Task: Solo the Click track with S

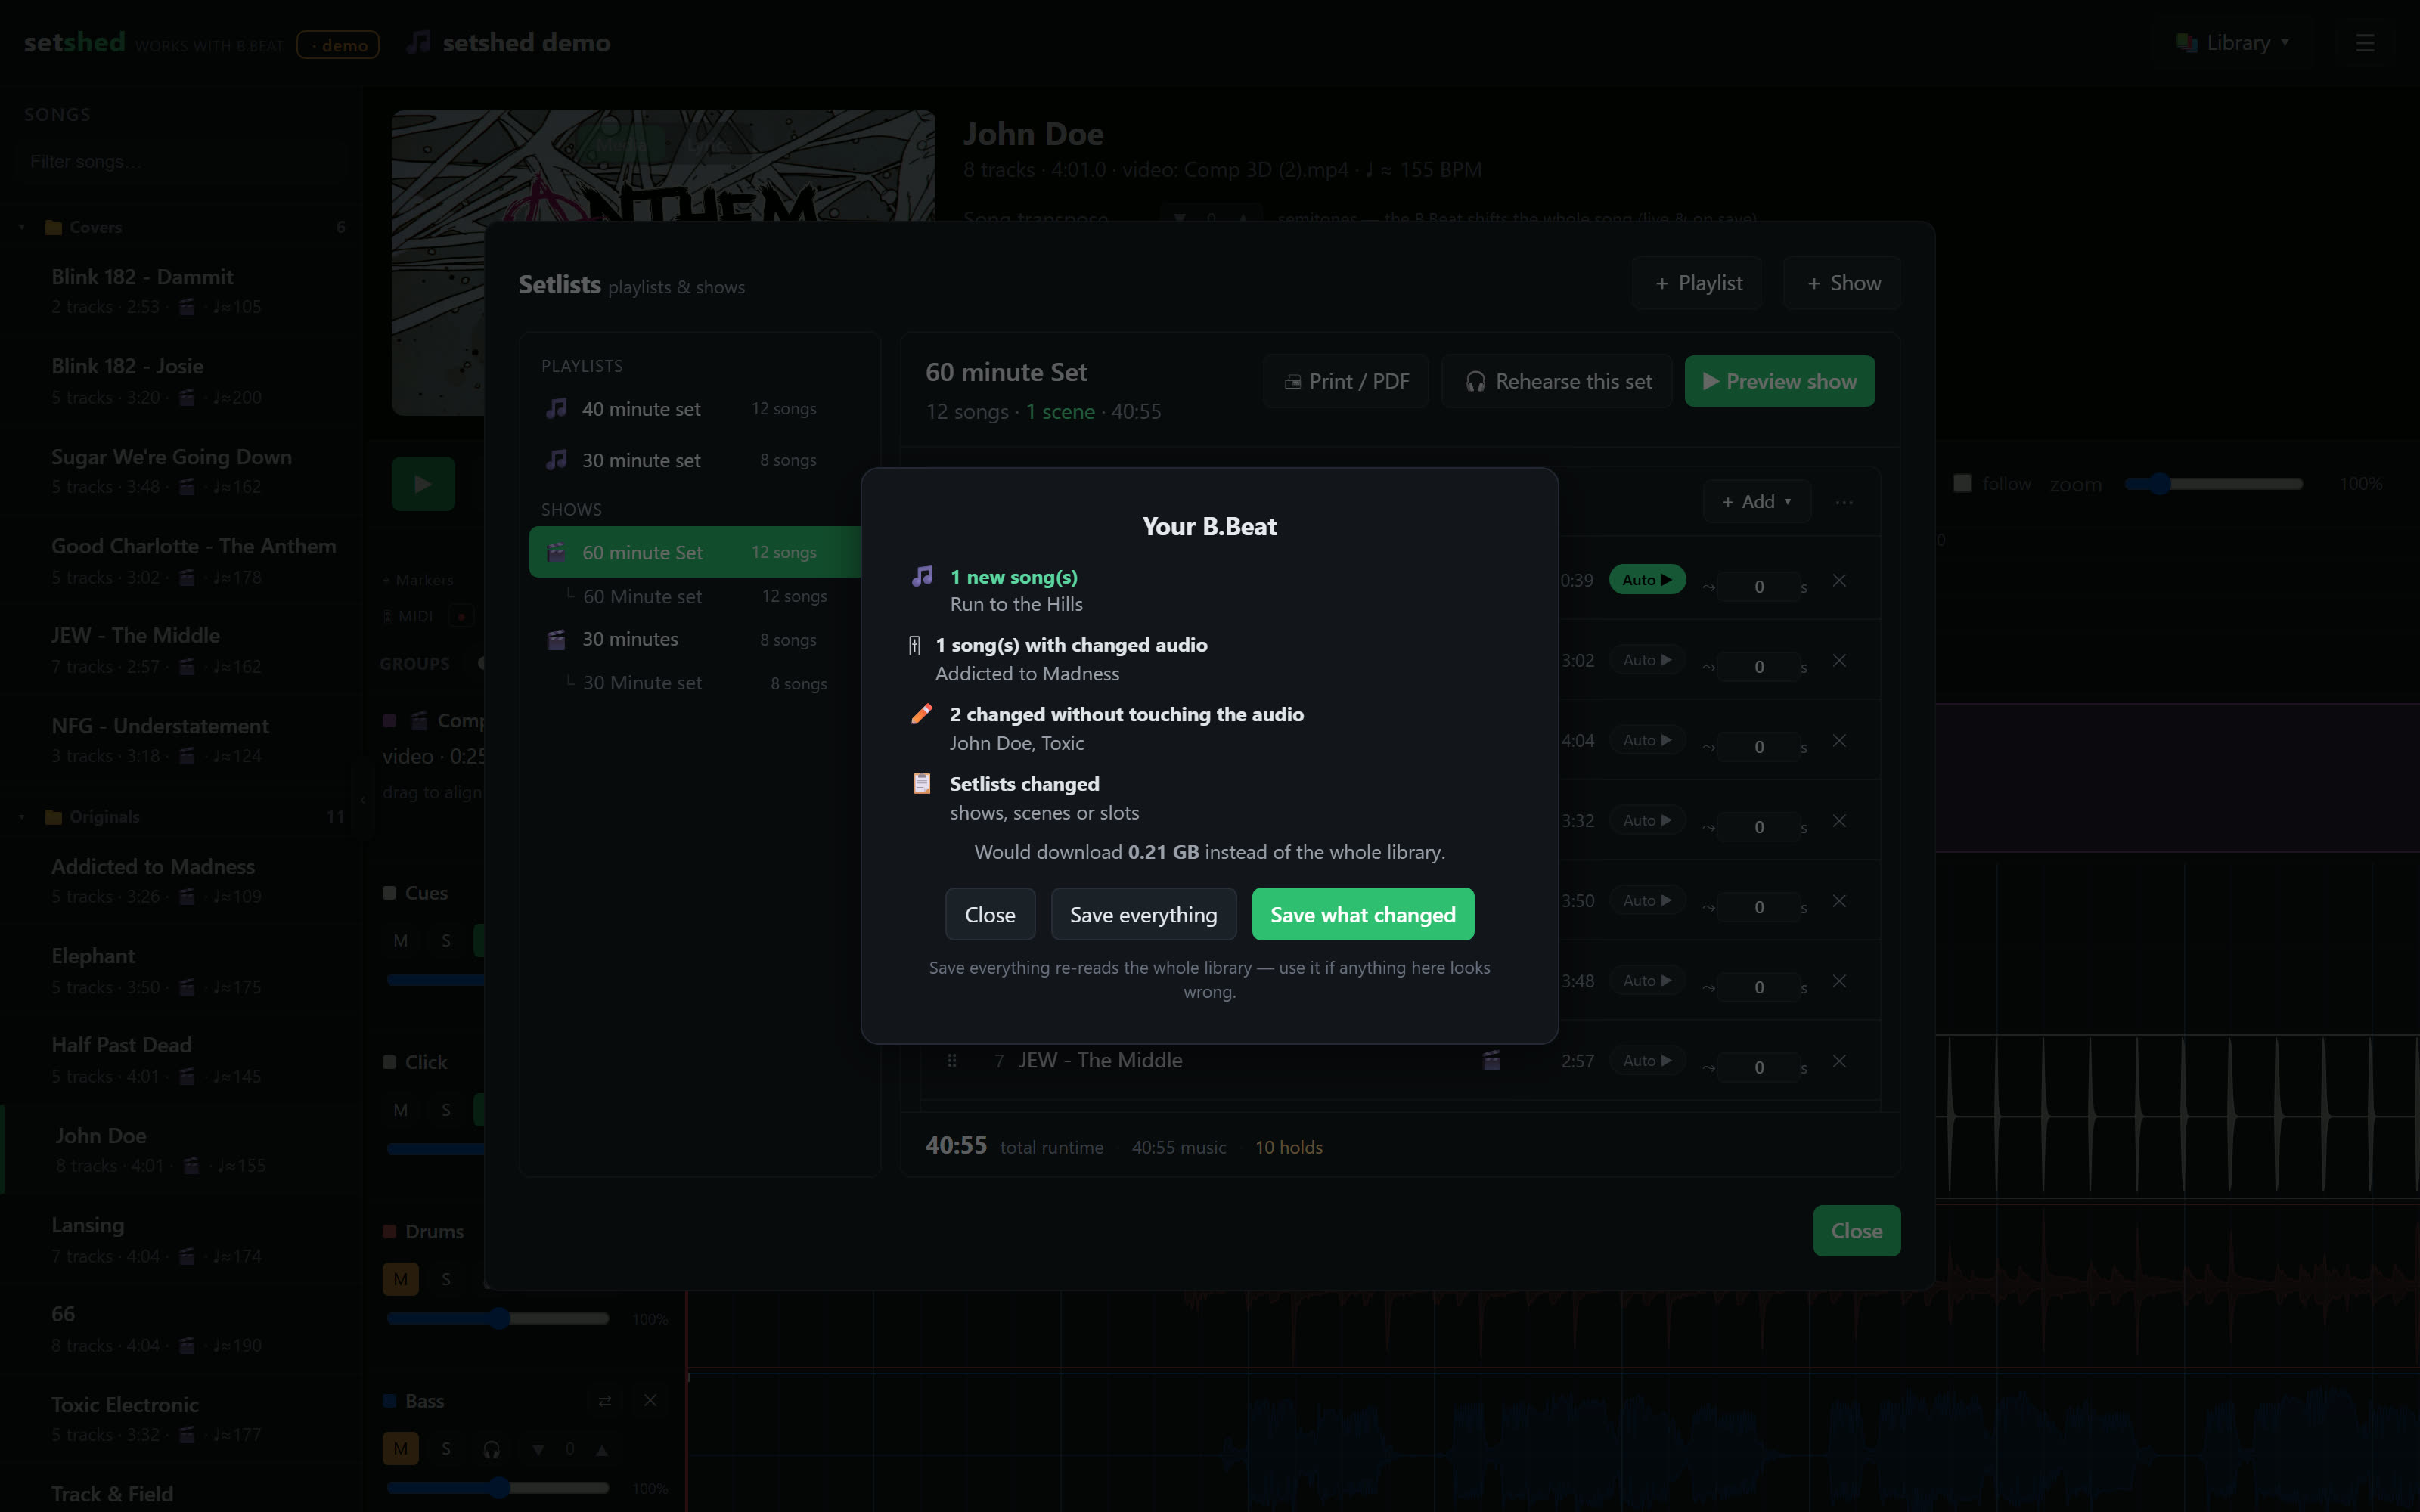Action: (446, 1110)
